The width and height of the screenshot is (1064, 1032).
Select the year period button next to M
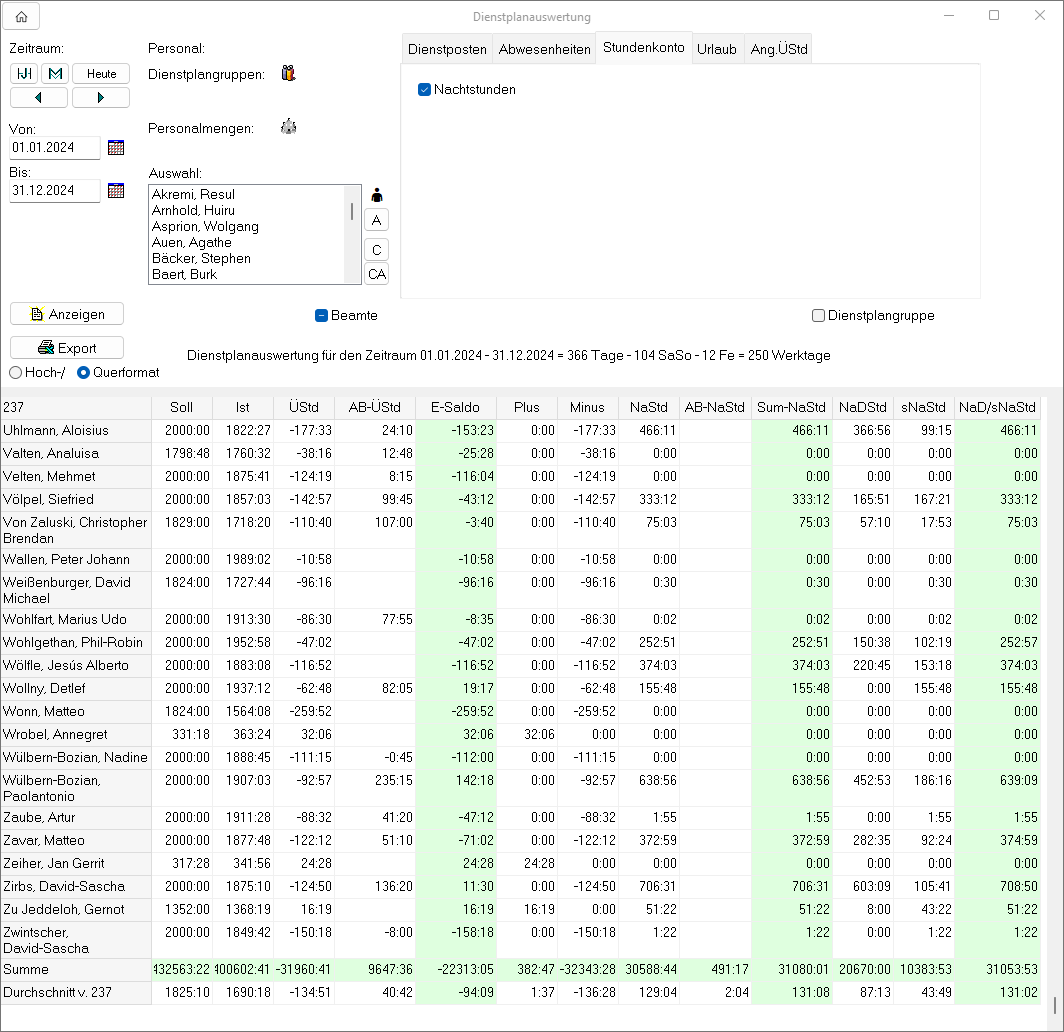point(24,74)
